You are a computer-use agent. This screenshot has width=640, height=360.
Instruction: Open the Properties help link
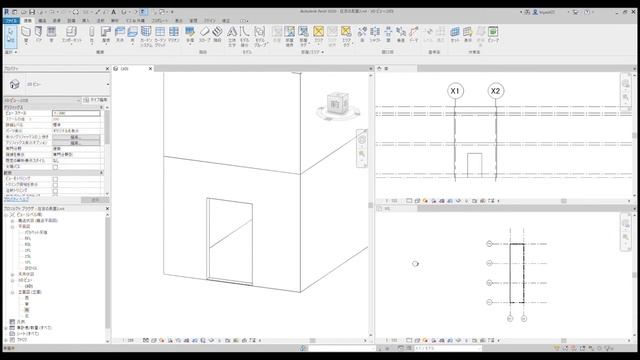[16, 199]
